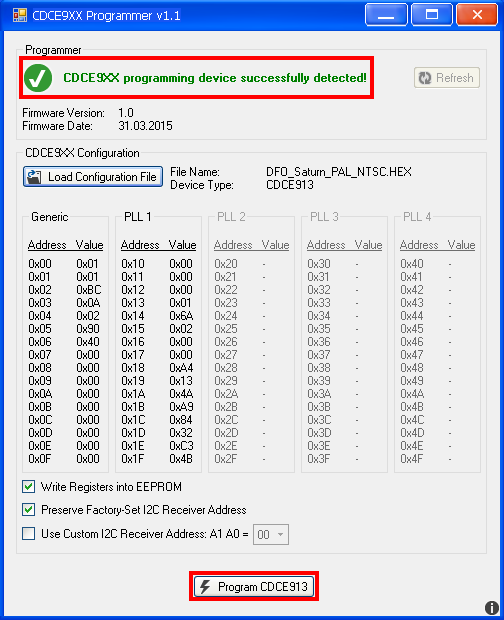Click the file name DFO_Saturn_PAL_NTSC.HEX

(x=339, y=172)
